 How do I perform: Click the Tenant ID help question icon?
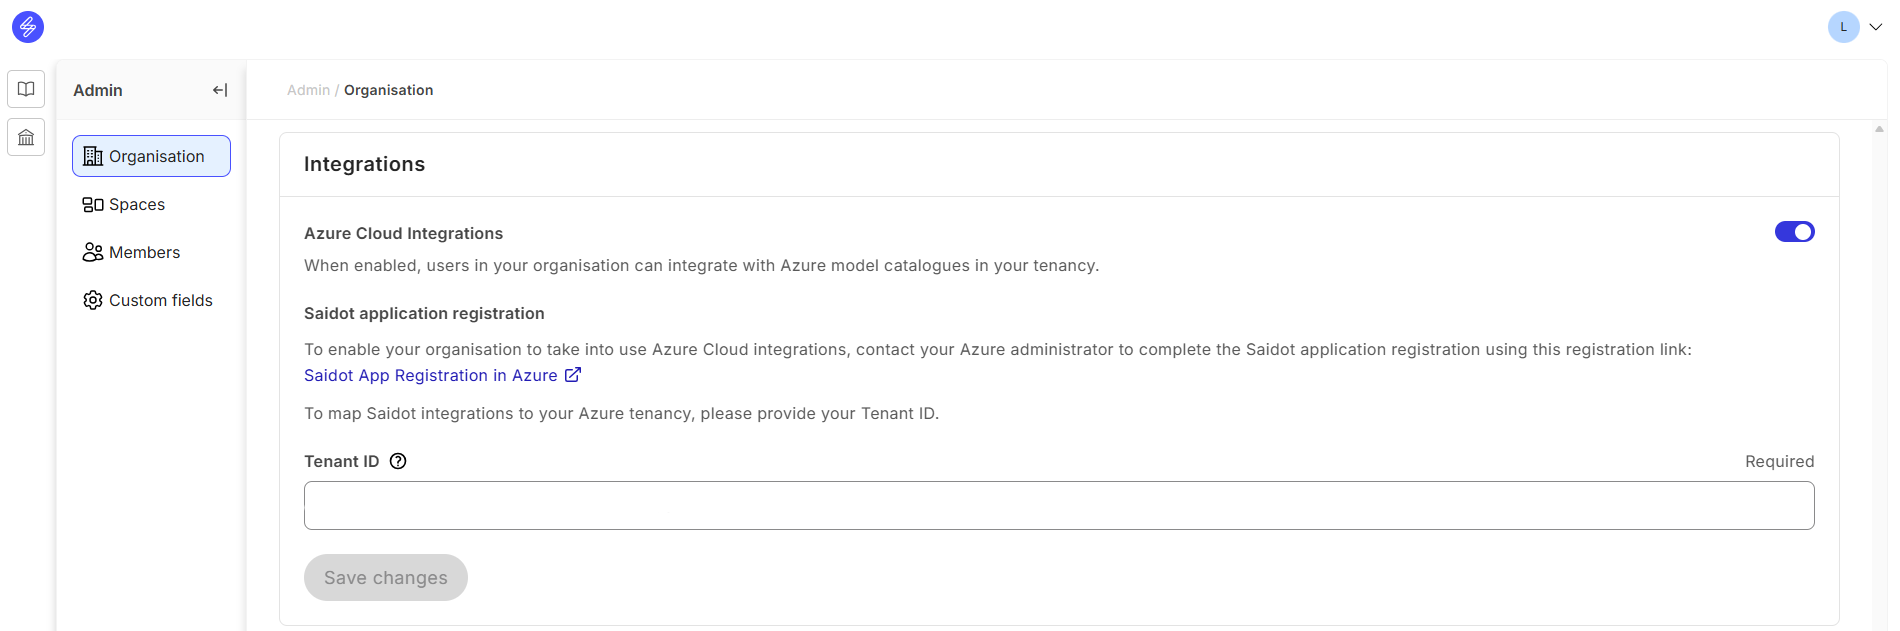[398, 461]
